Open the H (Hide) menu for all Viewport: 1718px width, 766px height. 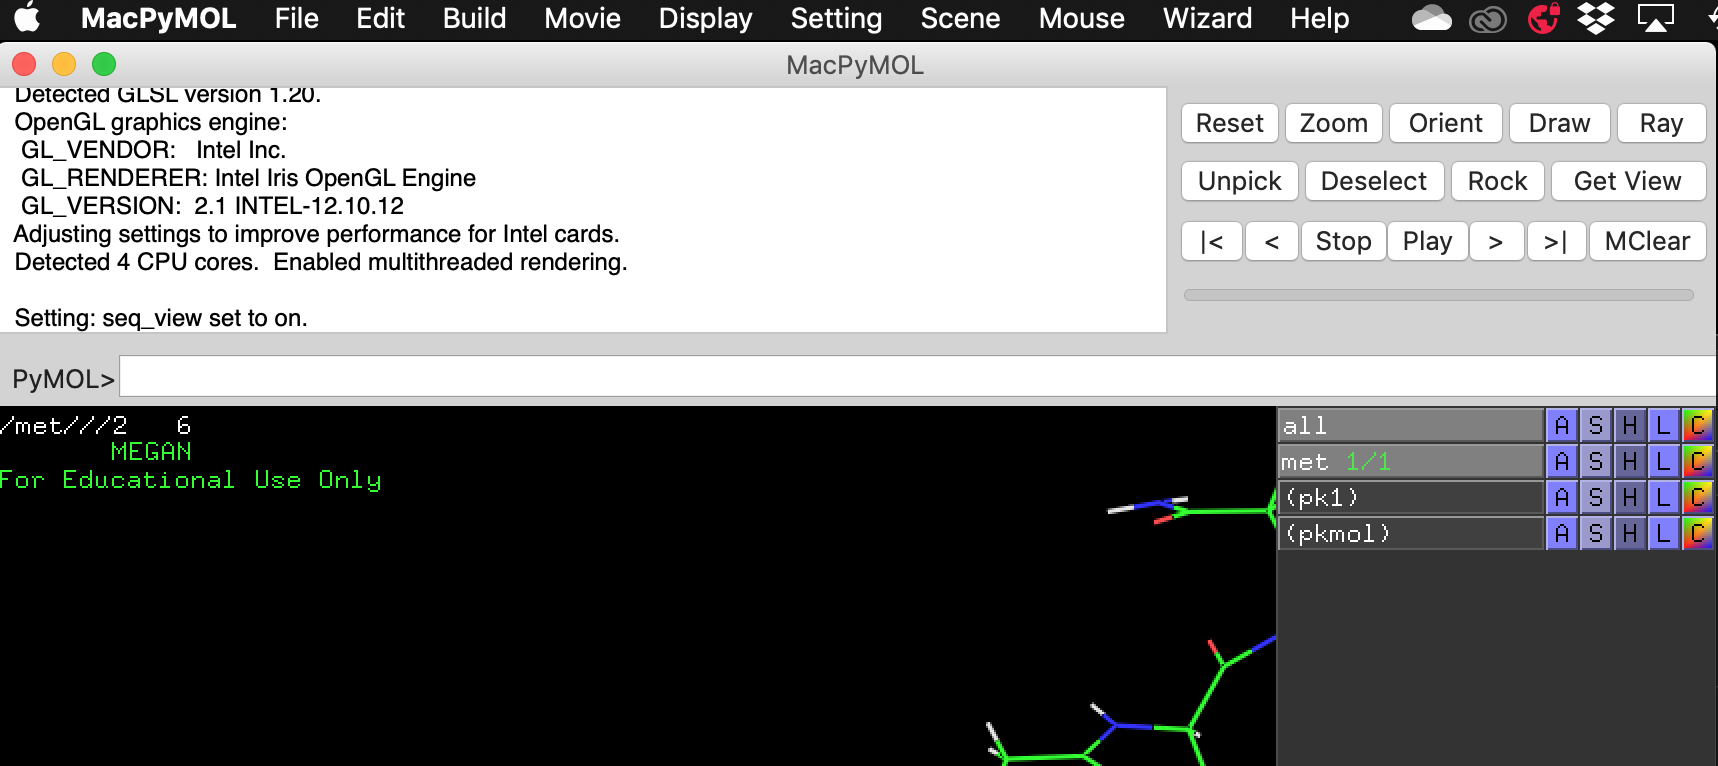tap(1629, 425)
